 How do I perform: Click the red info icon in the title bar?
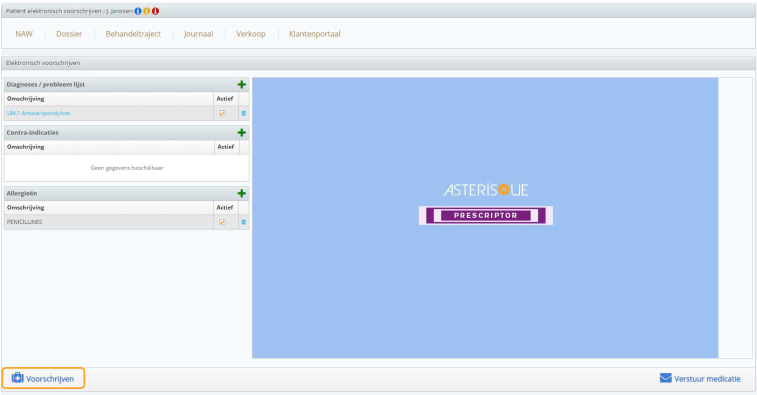click(155, 11)
